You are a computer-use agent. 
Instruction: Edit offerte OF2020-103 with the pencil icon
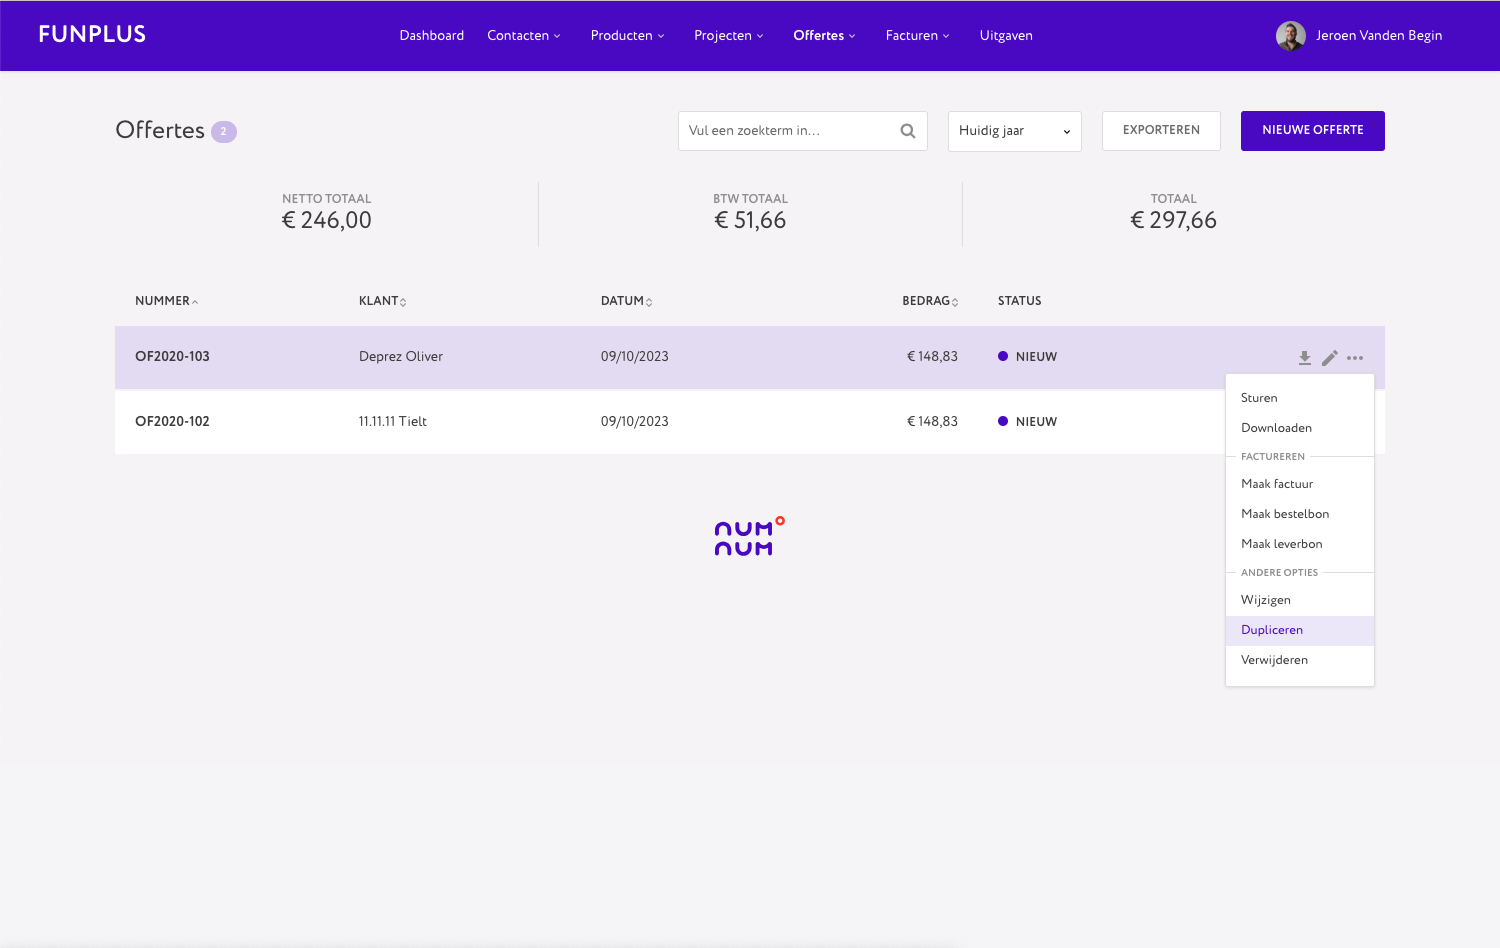(x=1330, y=357)
